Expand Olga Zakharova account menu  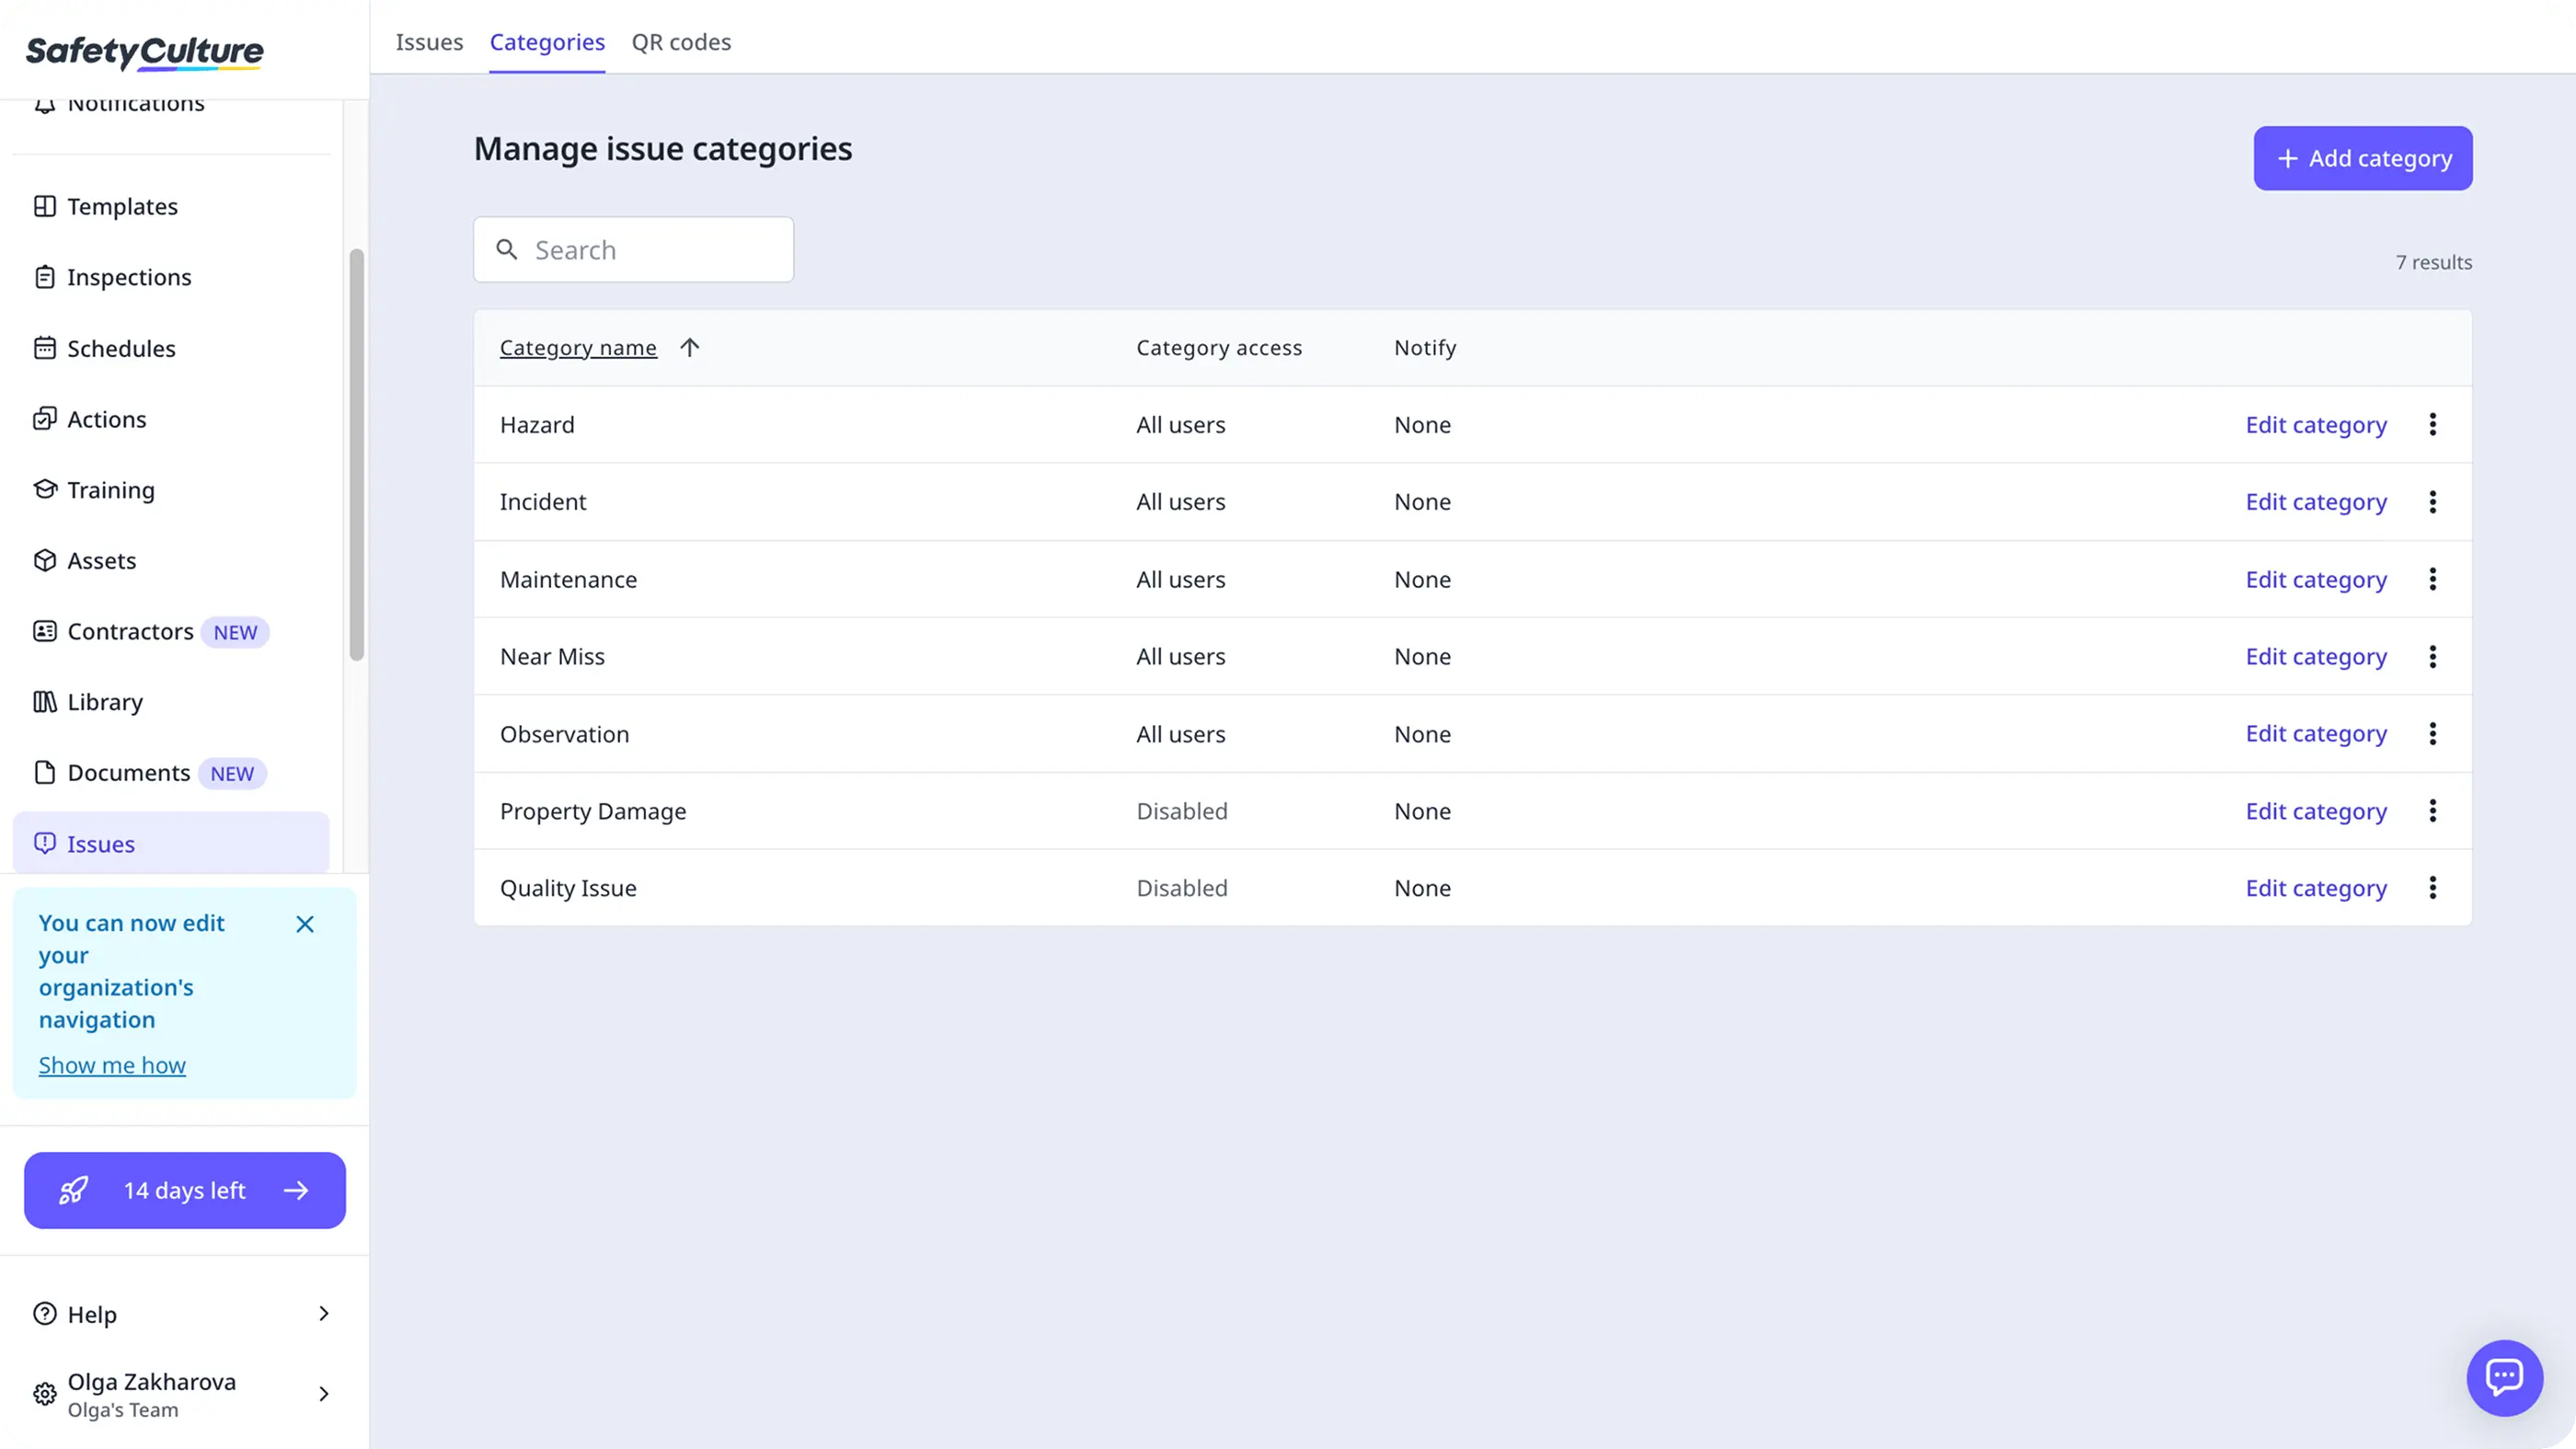[323, 1394]
